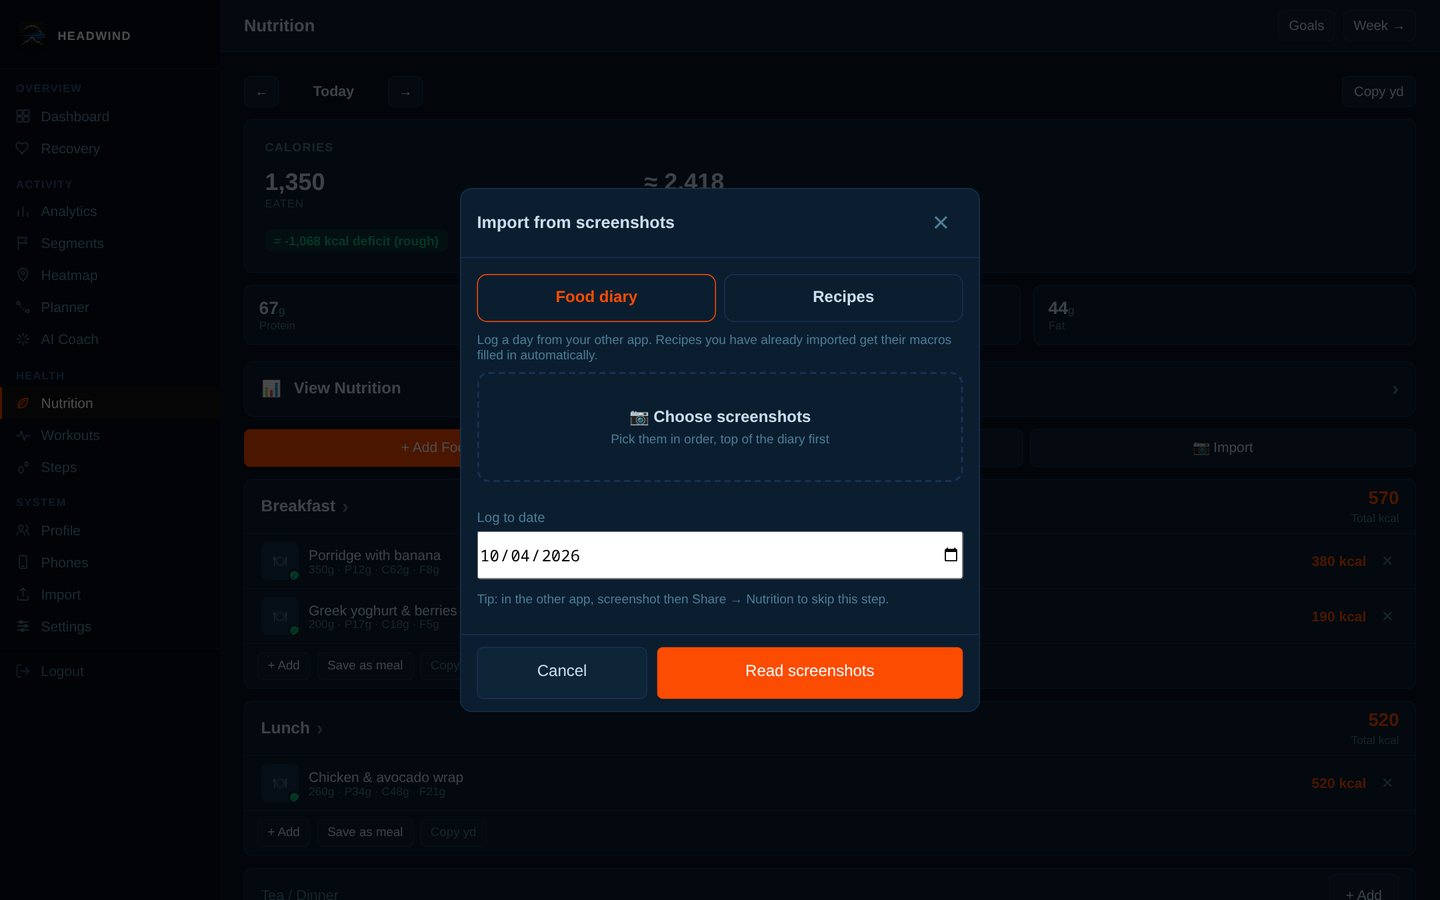Open the Planner page
The image size is (1440, 900).
(110, 308)
